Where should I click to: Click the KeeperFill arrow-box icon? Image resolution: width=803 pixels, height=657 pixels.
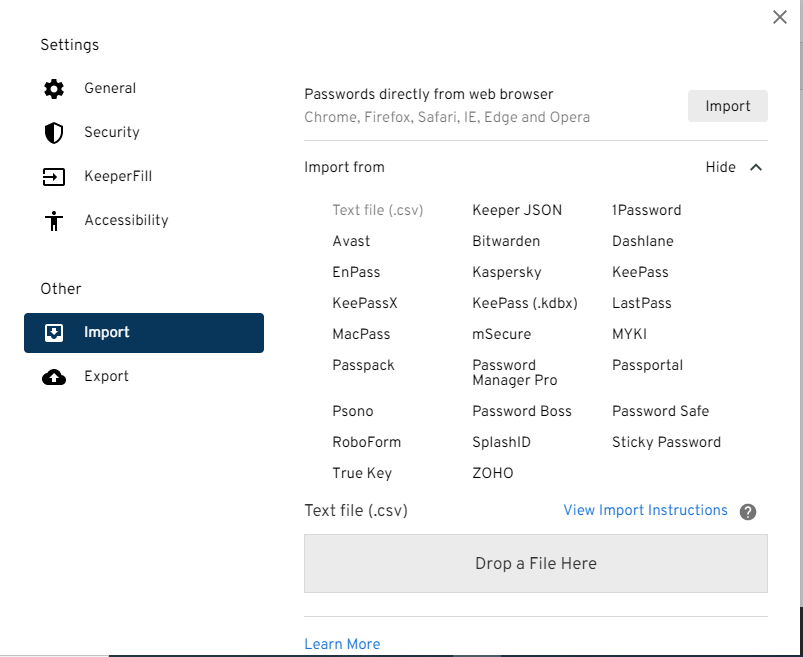point(54,176)
